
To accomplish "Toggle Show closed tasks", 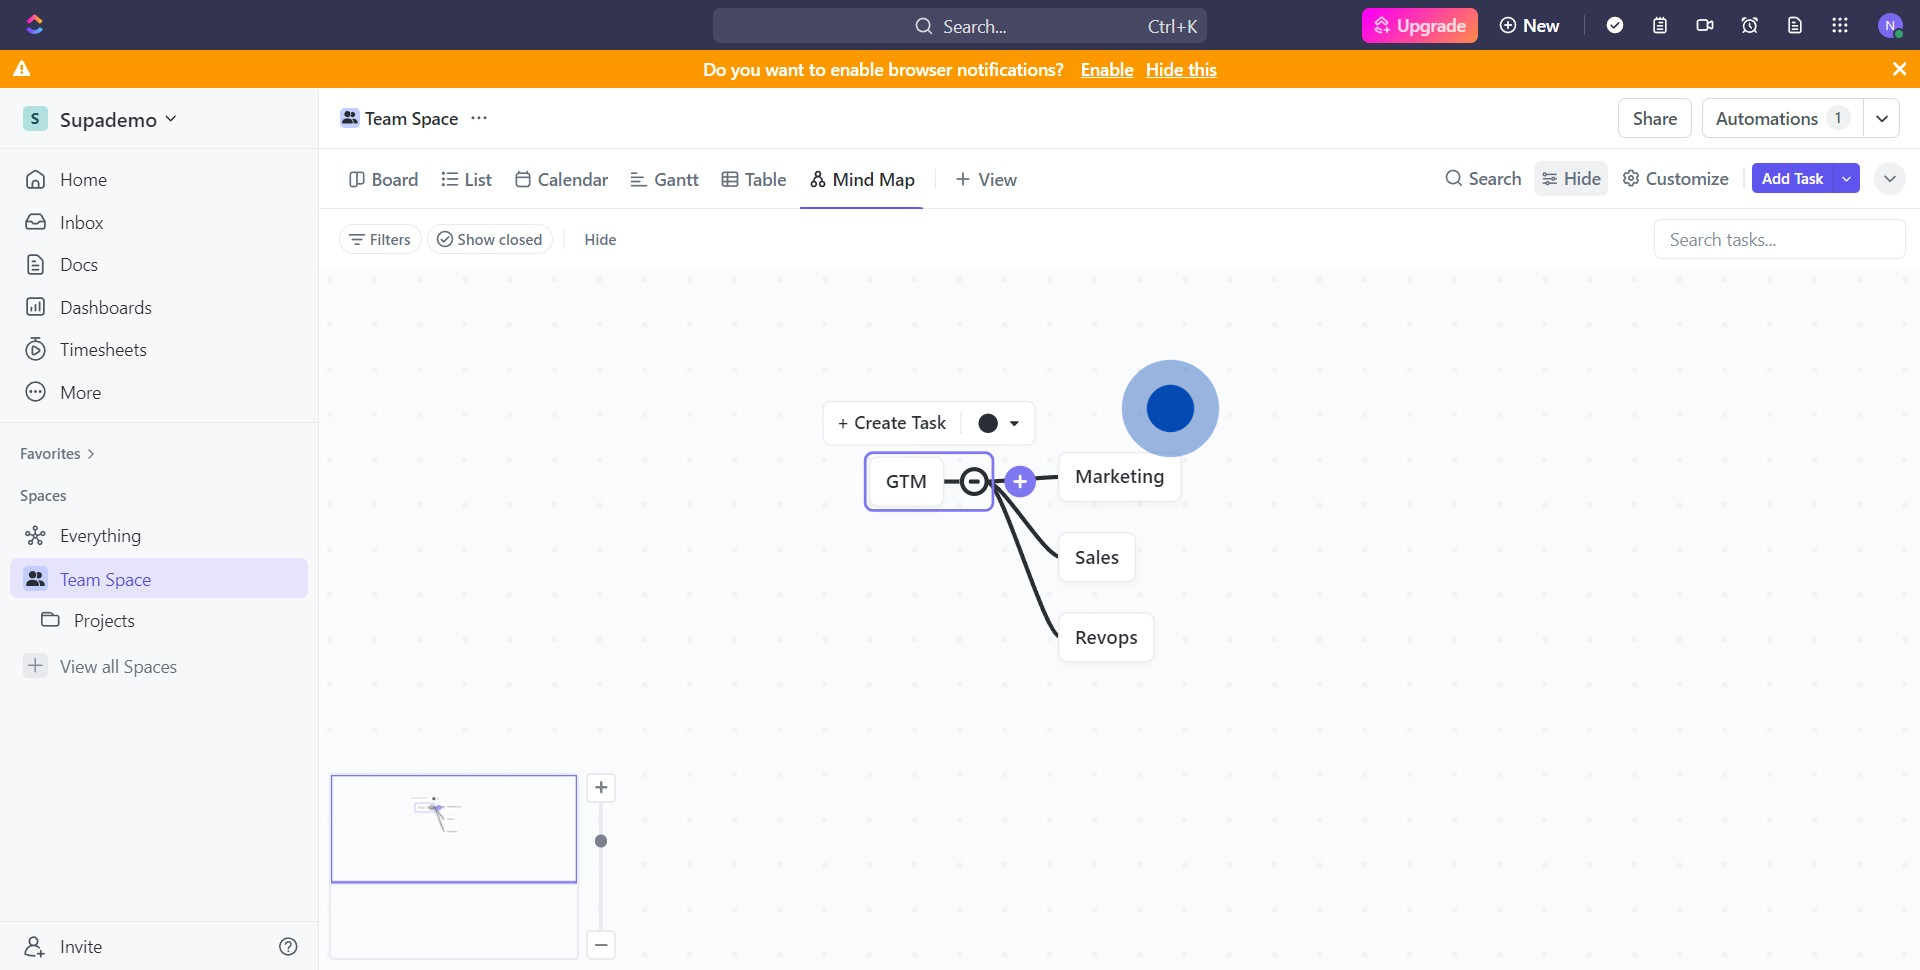I will coord(490,240).
